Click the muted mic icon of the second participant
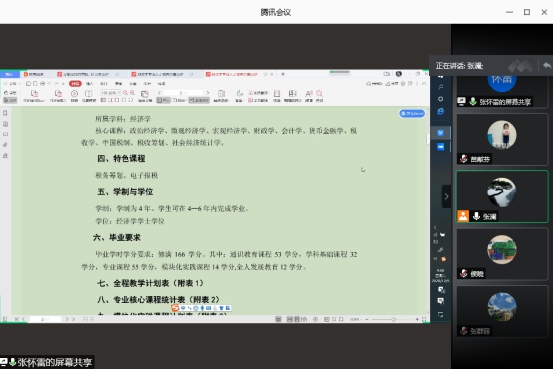 (464, 159)
